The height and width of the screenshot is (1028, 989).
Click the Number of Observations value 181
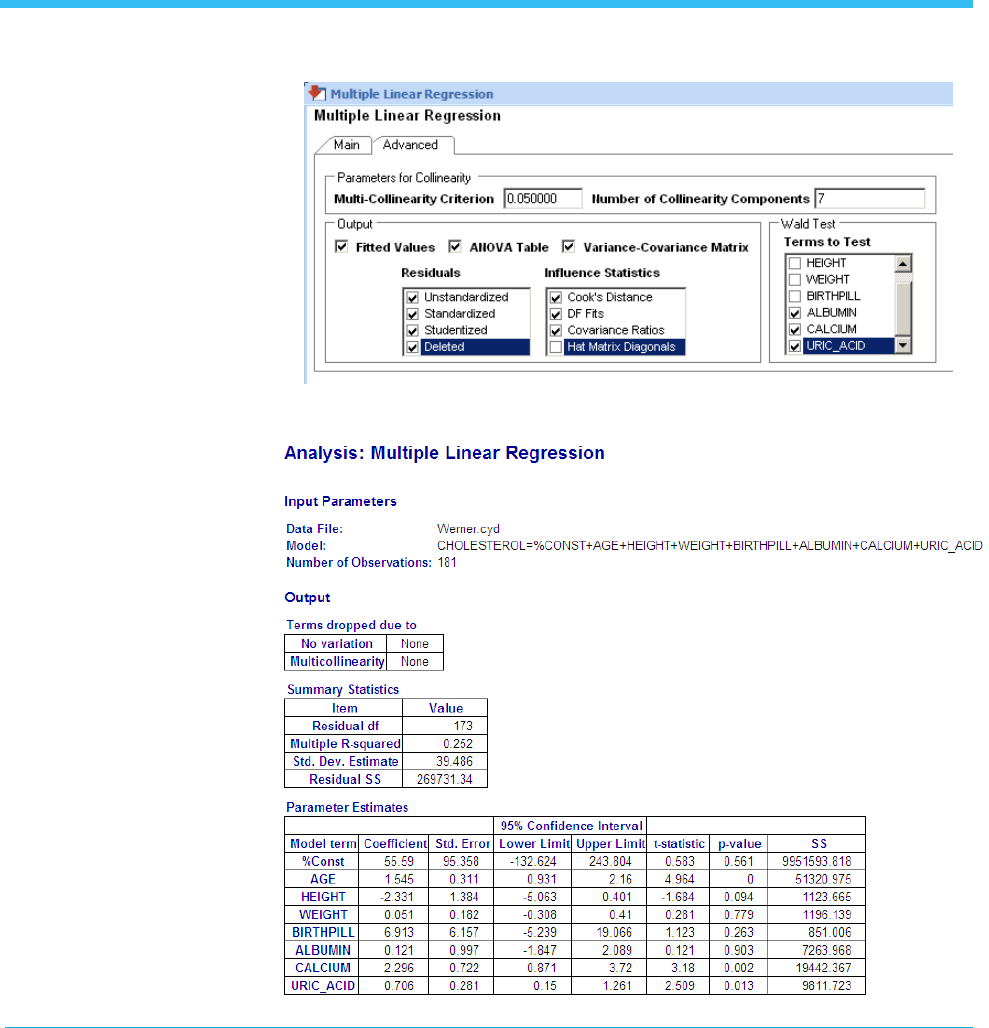click(x=447, y=563)
